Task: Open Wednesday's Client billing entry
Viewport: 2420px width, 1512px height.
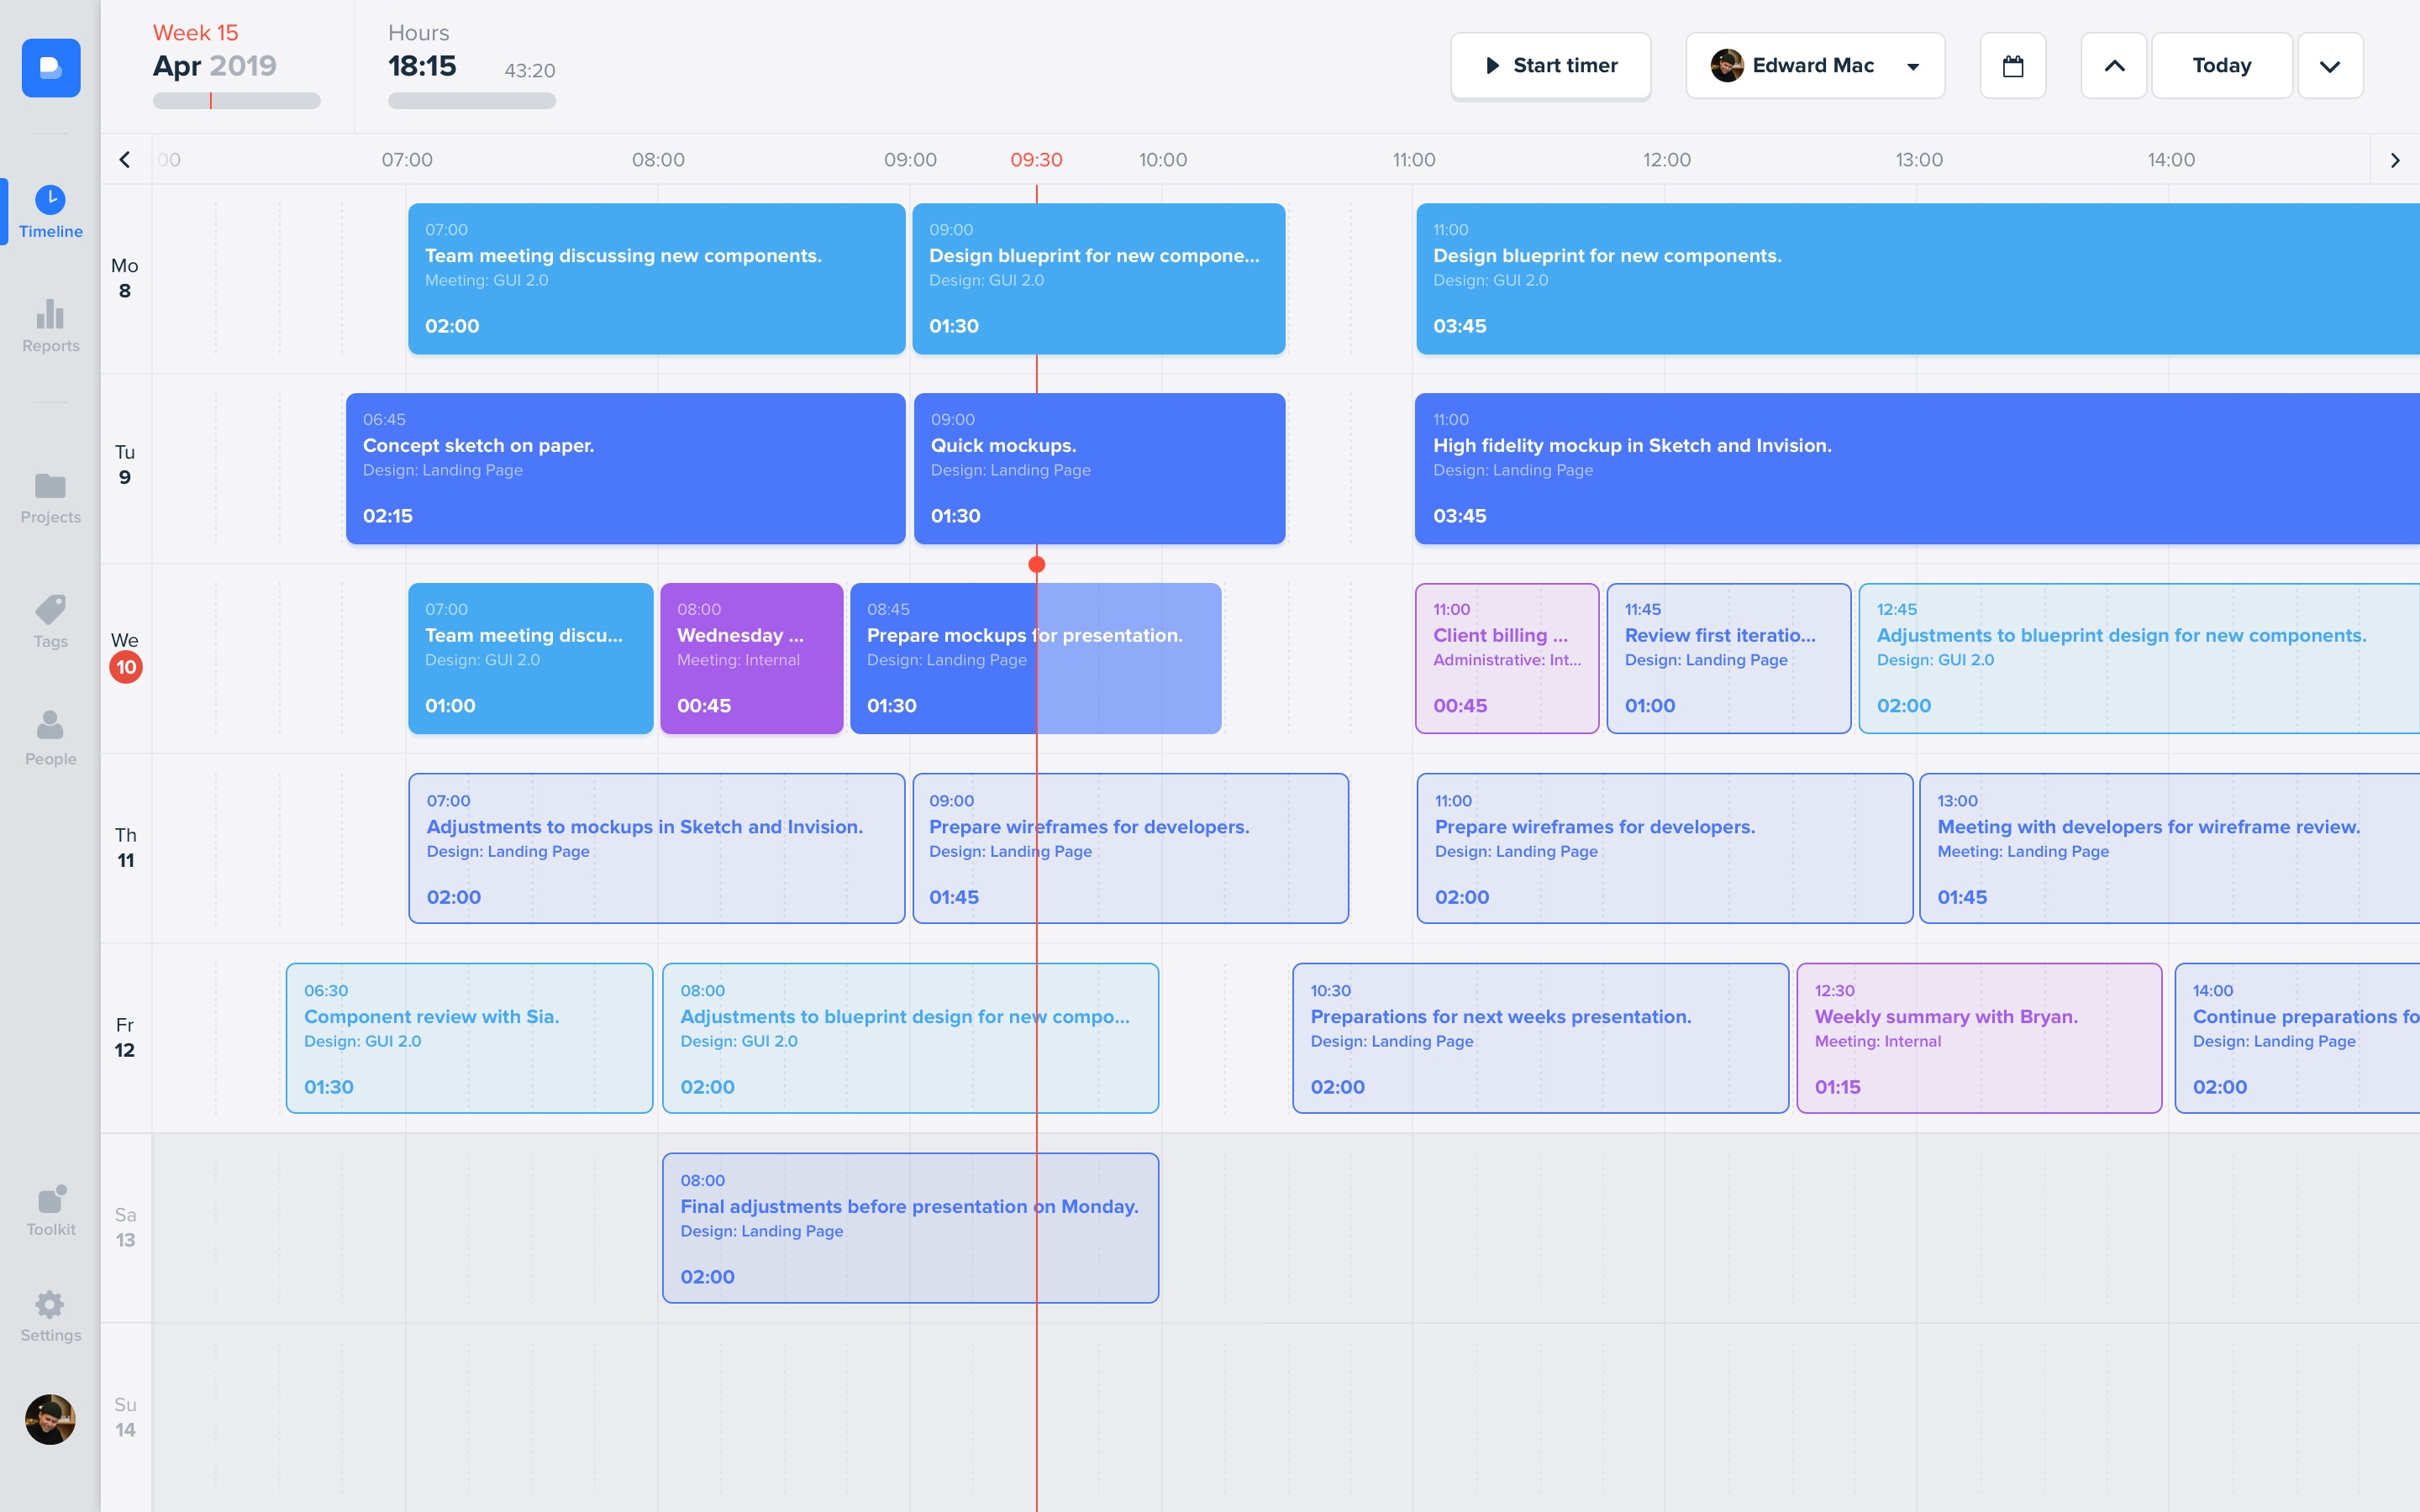Action: (x=1506, y=658)
